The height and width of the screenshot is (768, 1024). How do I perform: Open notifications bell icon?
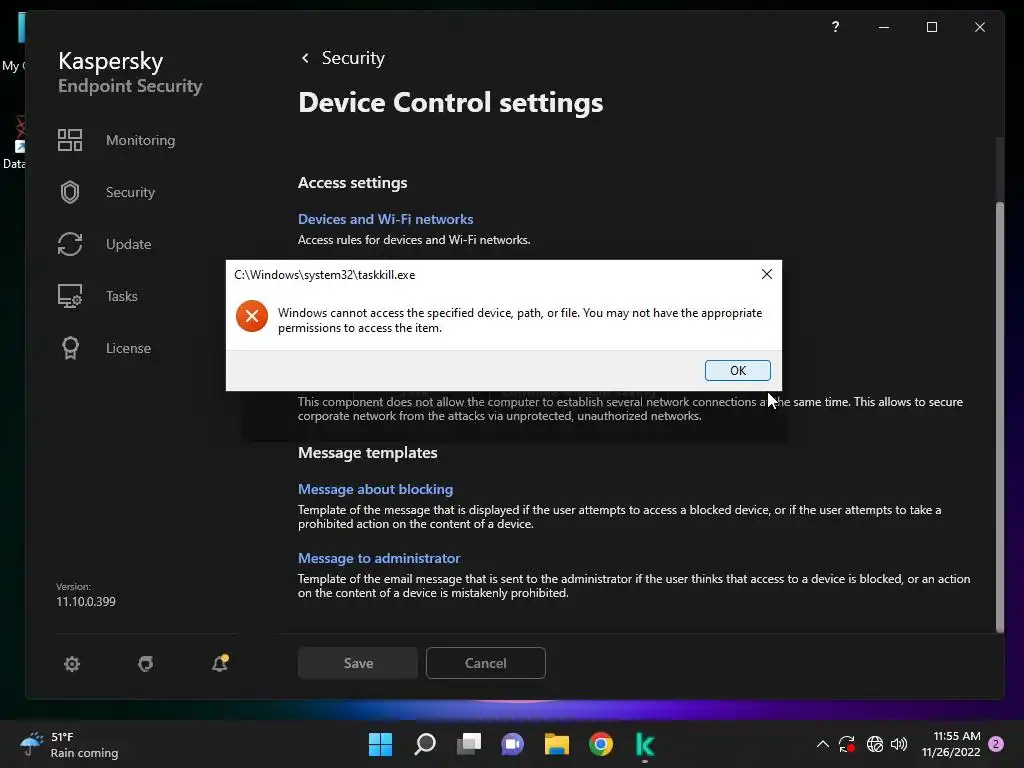(x=220, y=664)
